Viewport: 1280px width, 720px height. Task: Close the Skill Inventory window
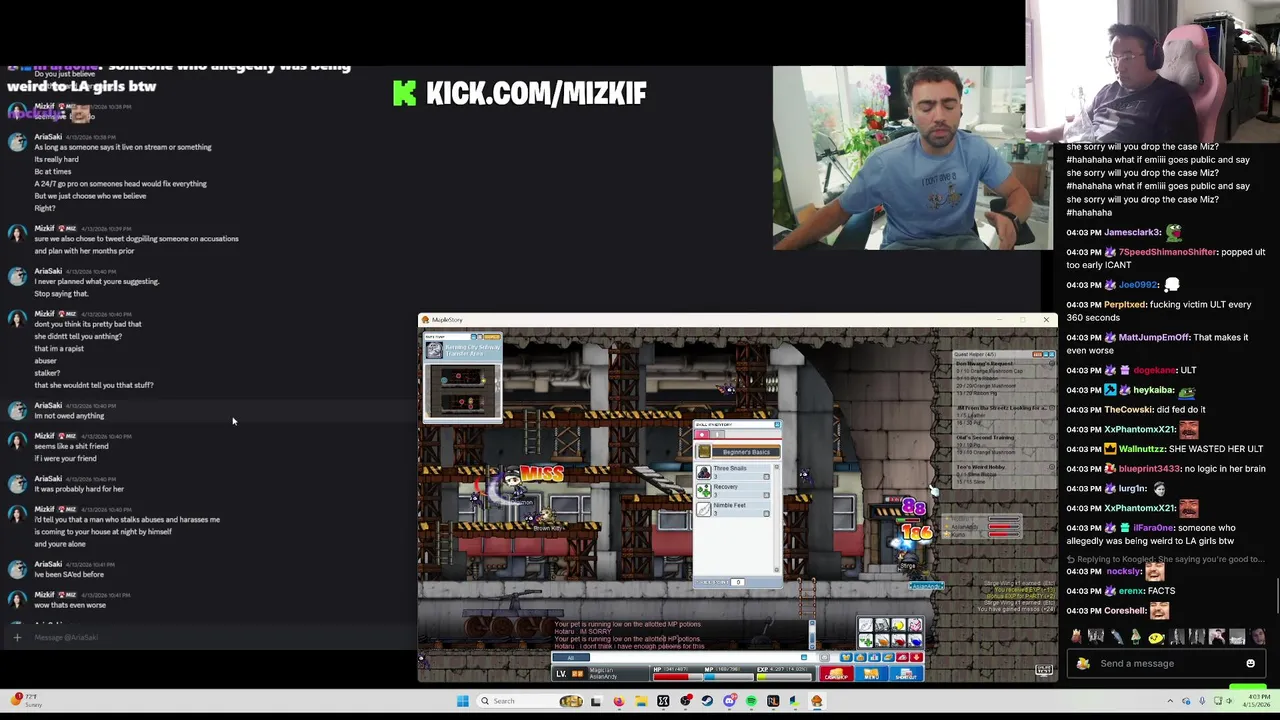777,425
